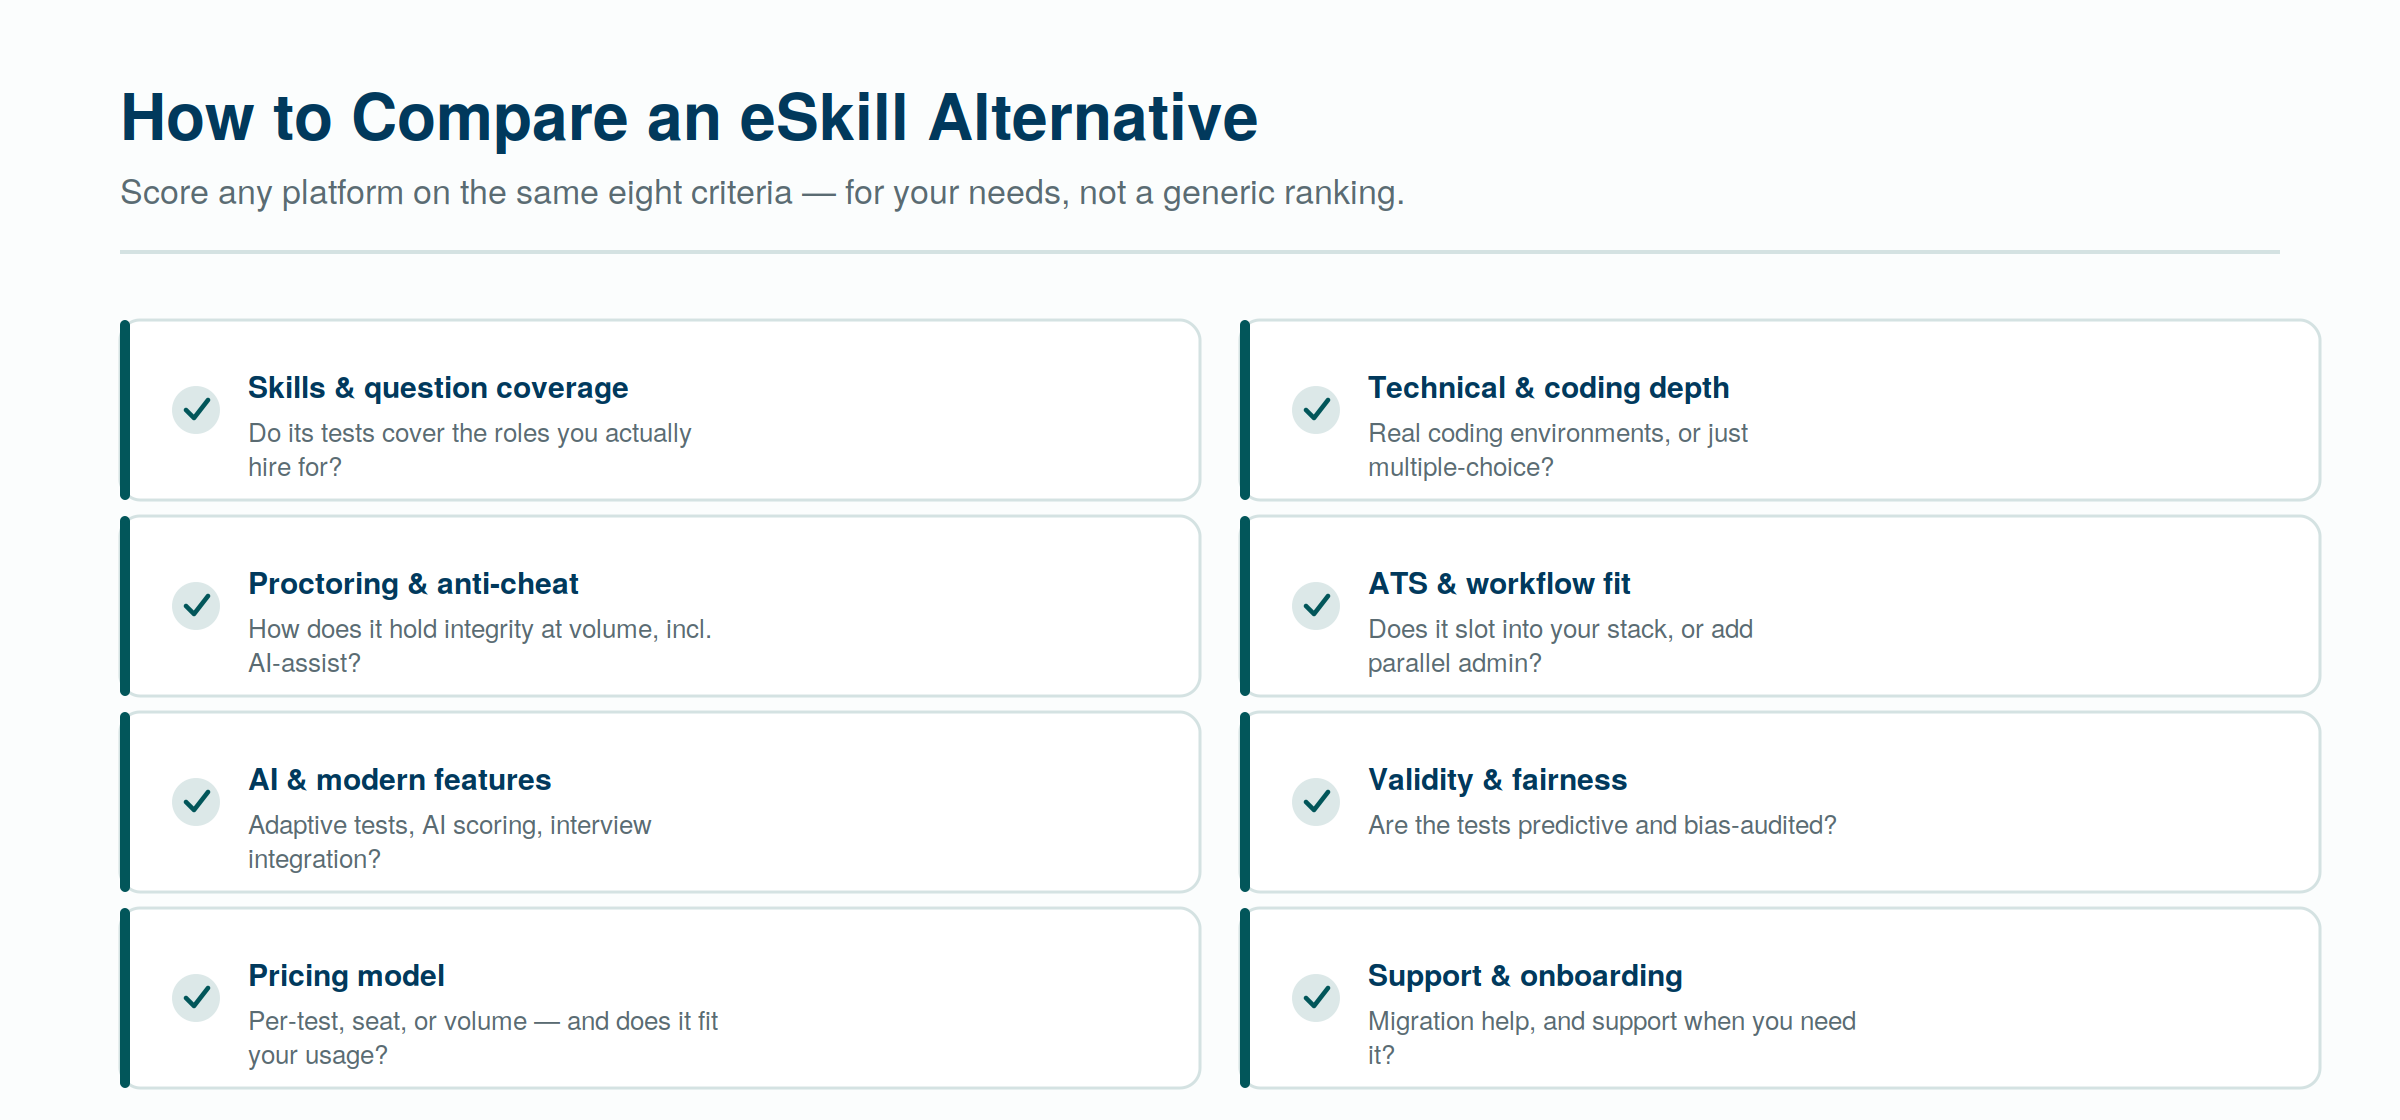Image resolution: width=2400 pixels, height=1120 pixels.
Task: Click the text 'Do its tests cover the roles you actually hire for?'
Action: (469, 450)
